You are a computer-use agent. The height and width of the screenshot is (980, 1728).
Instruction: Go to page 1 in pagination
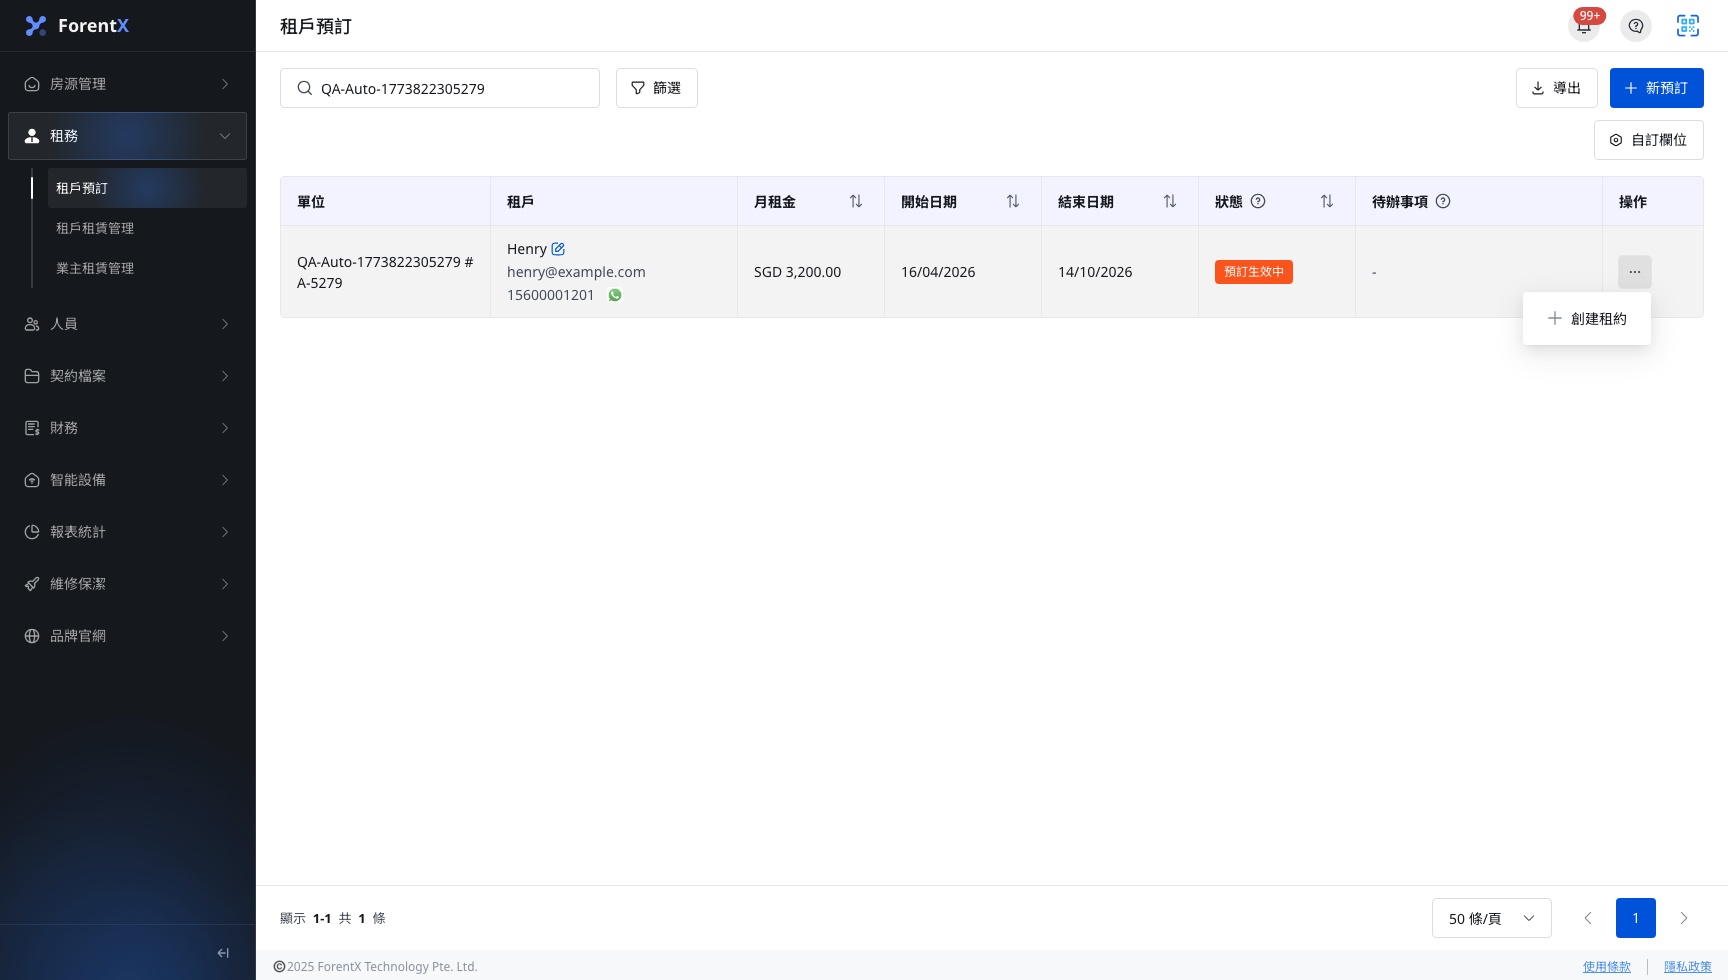point(1636,918)
